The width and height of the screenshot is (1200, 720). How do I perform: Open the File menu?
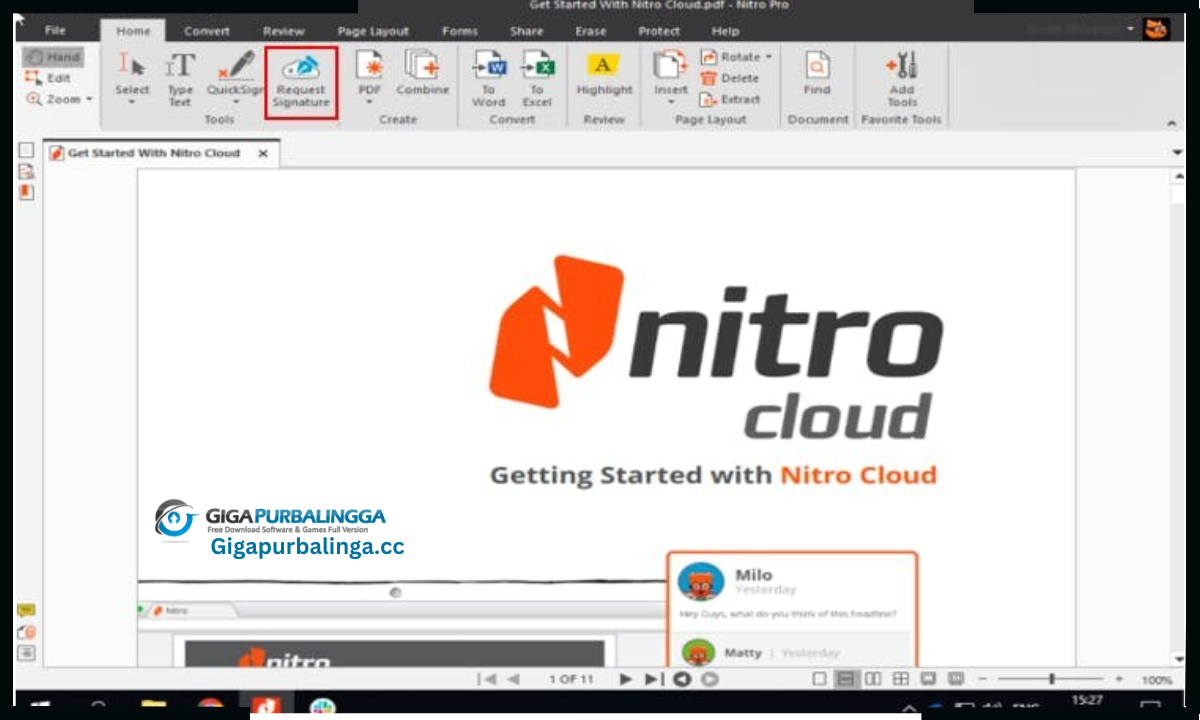point(55,30)
